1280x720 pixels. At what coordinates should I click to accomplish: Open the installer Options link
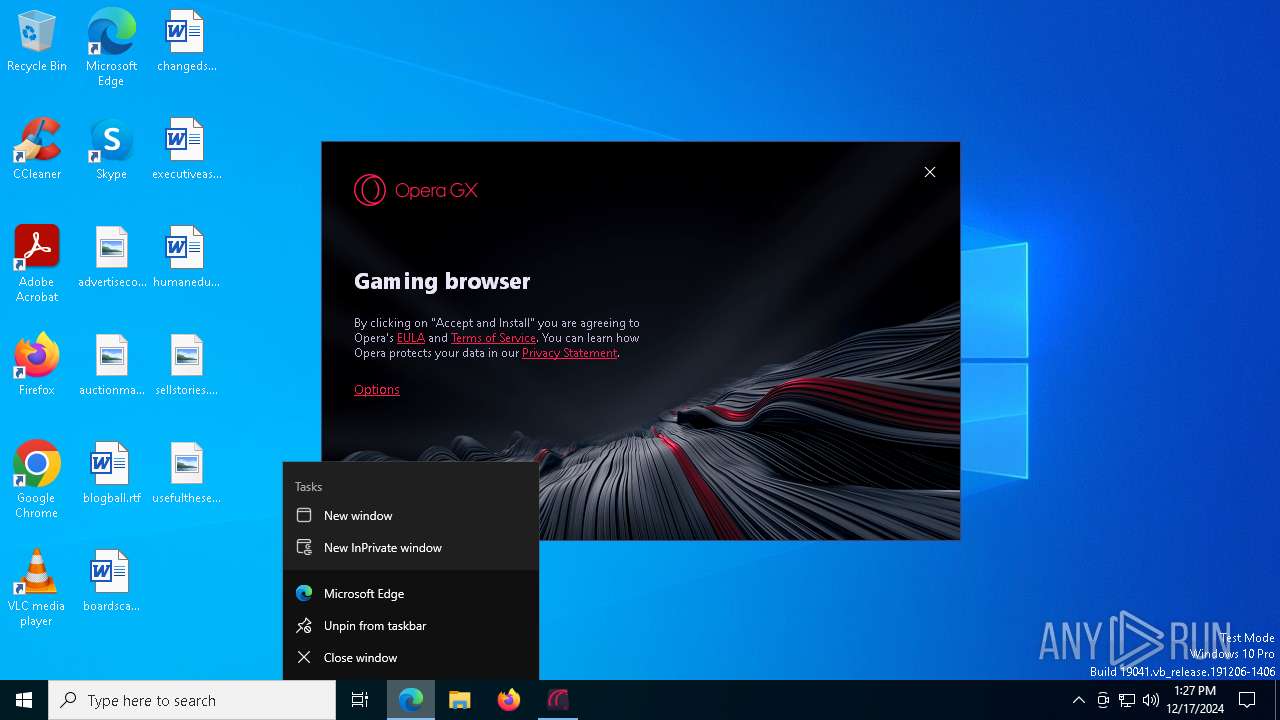point(377,390)
